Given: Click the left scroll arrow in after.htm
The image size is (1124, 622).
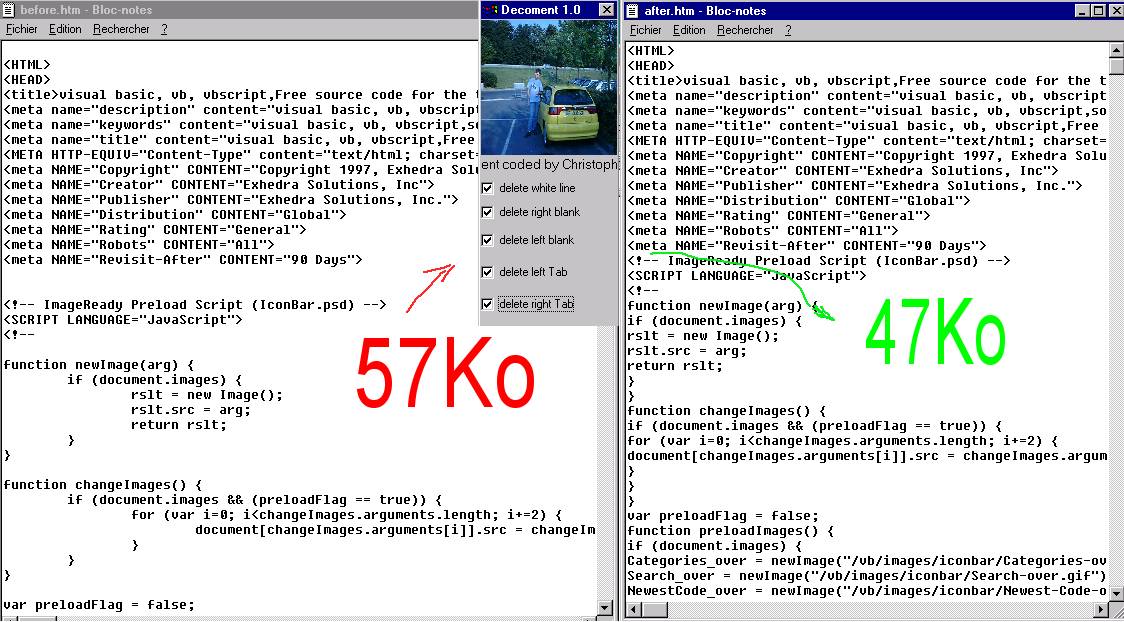Looking at the screenshot, I should click(x=633, y=616).
